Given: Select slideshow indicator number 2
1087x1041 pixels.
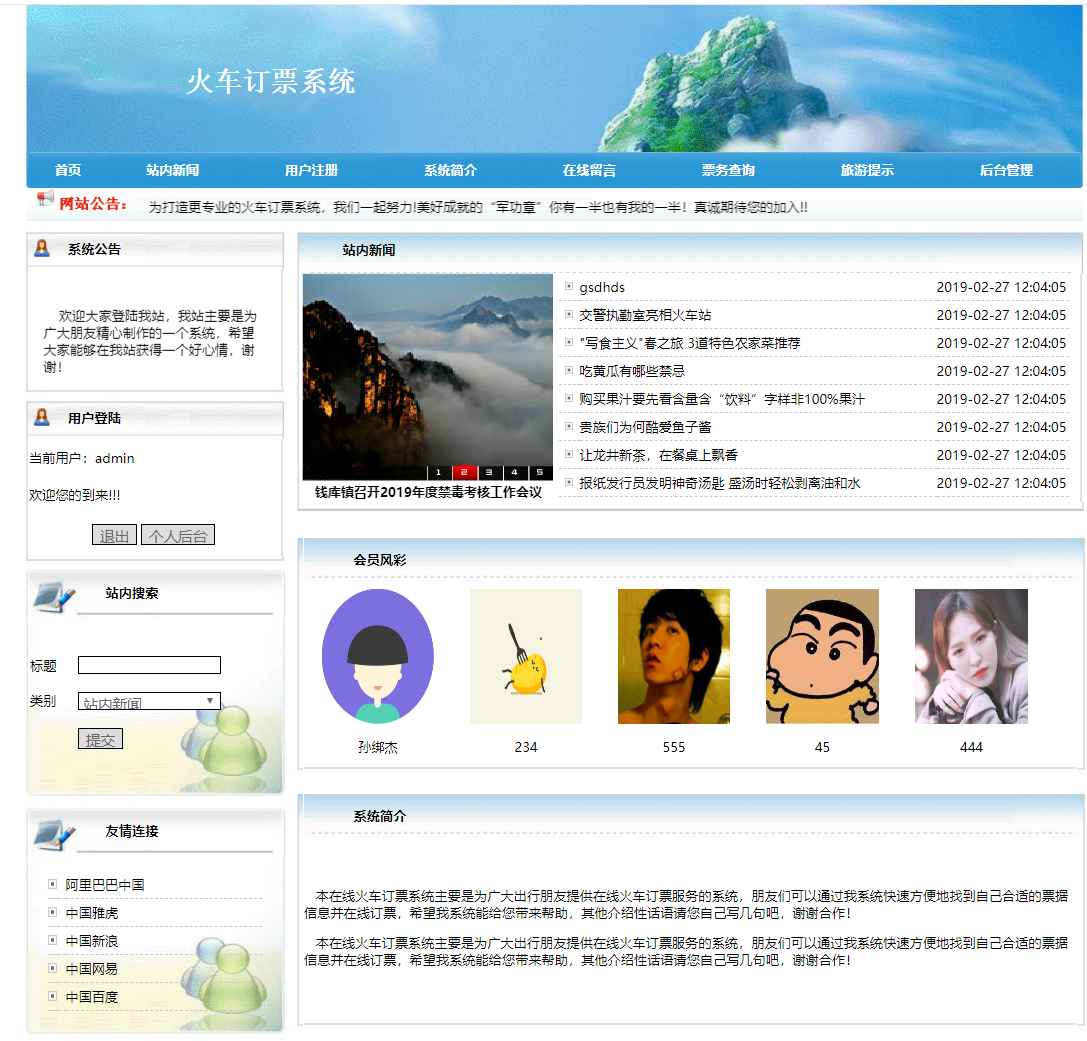Looking at the screenshot, I should pos(465,470).
